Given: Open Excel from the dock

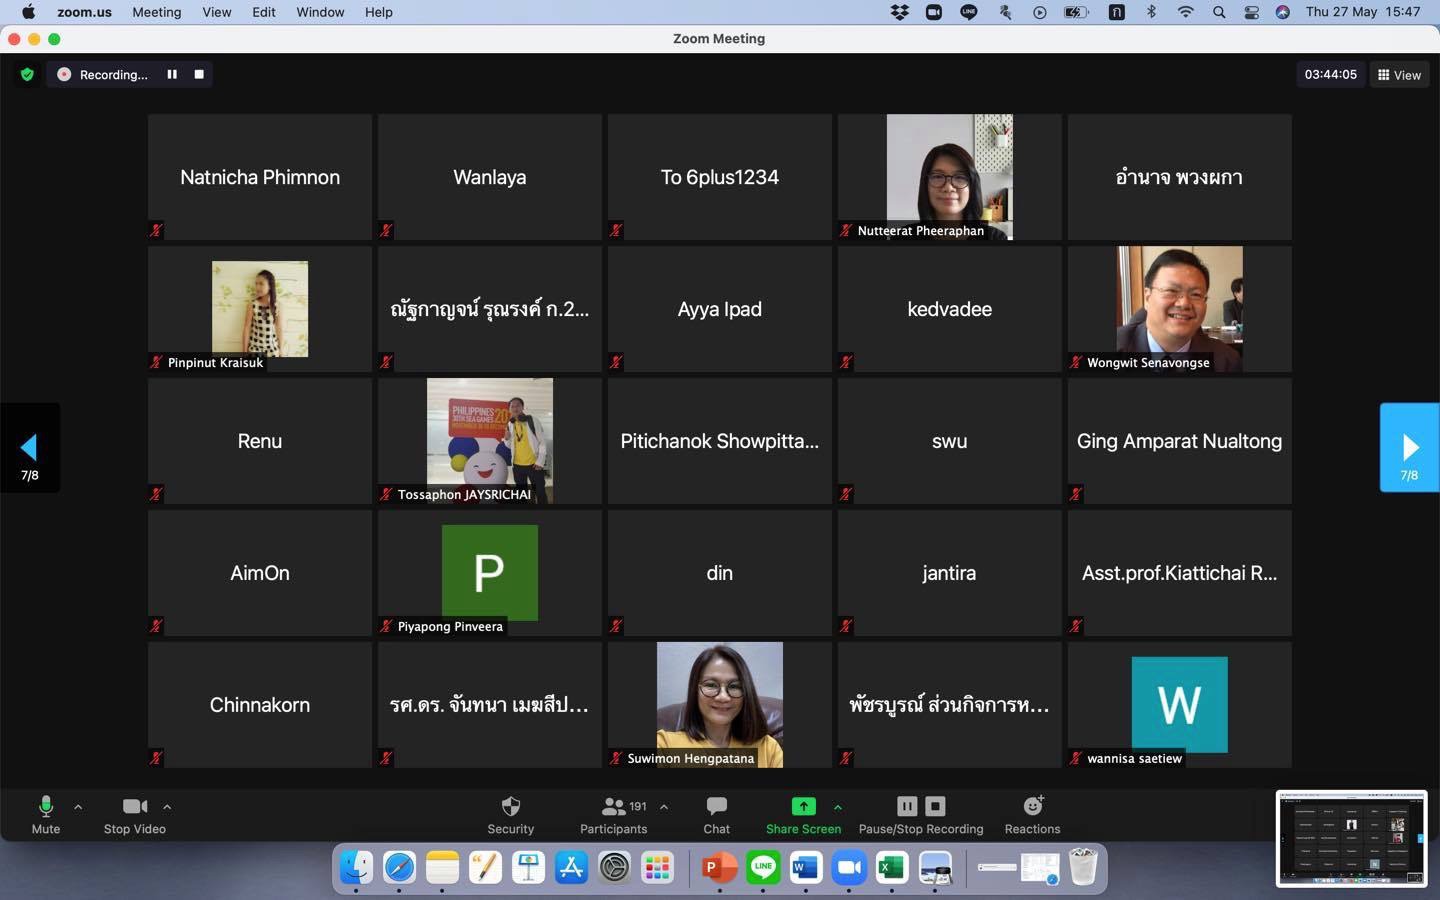Looking at the screenshot, I should [x=892, y=867].
